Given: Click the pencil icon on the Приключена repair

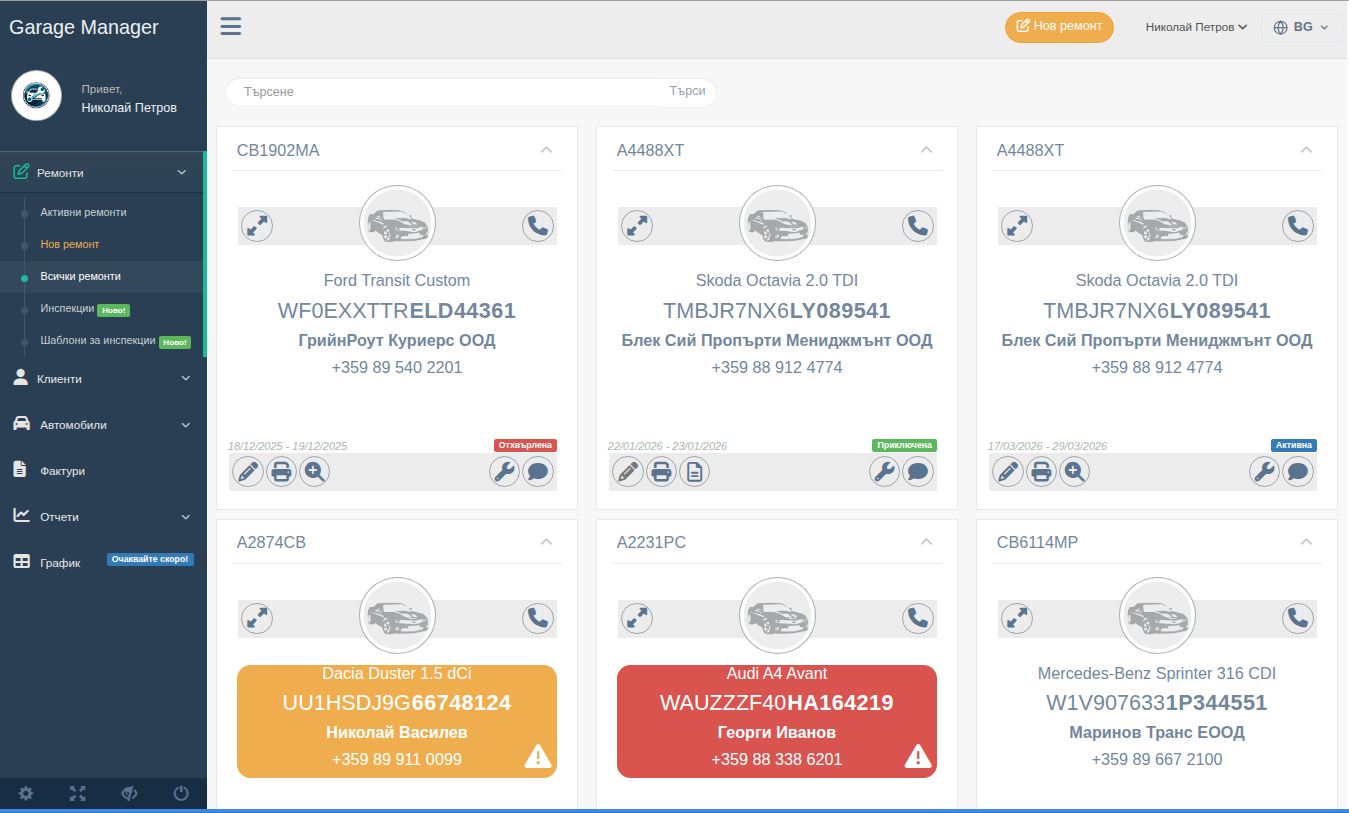Looking at the screenshot, I should [x=628, y=471].
